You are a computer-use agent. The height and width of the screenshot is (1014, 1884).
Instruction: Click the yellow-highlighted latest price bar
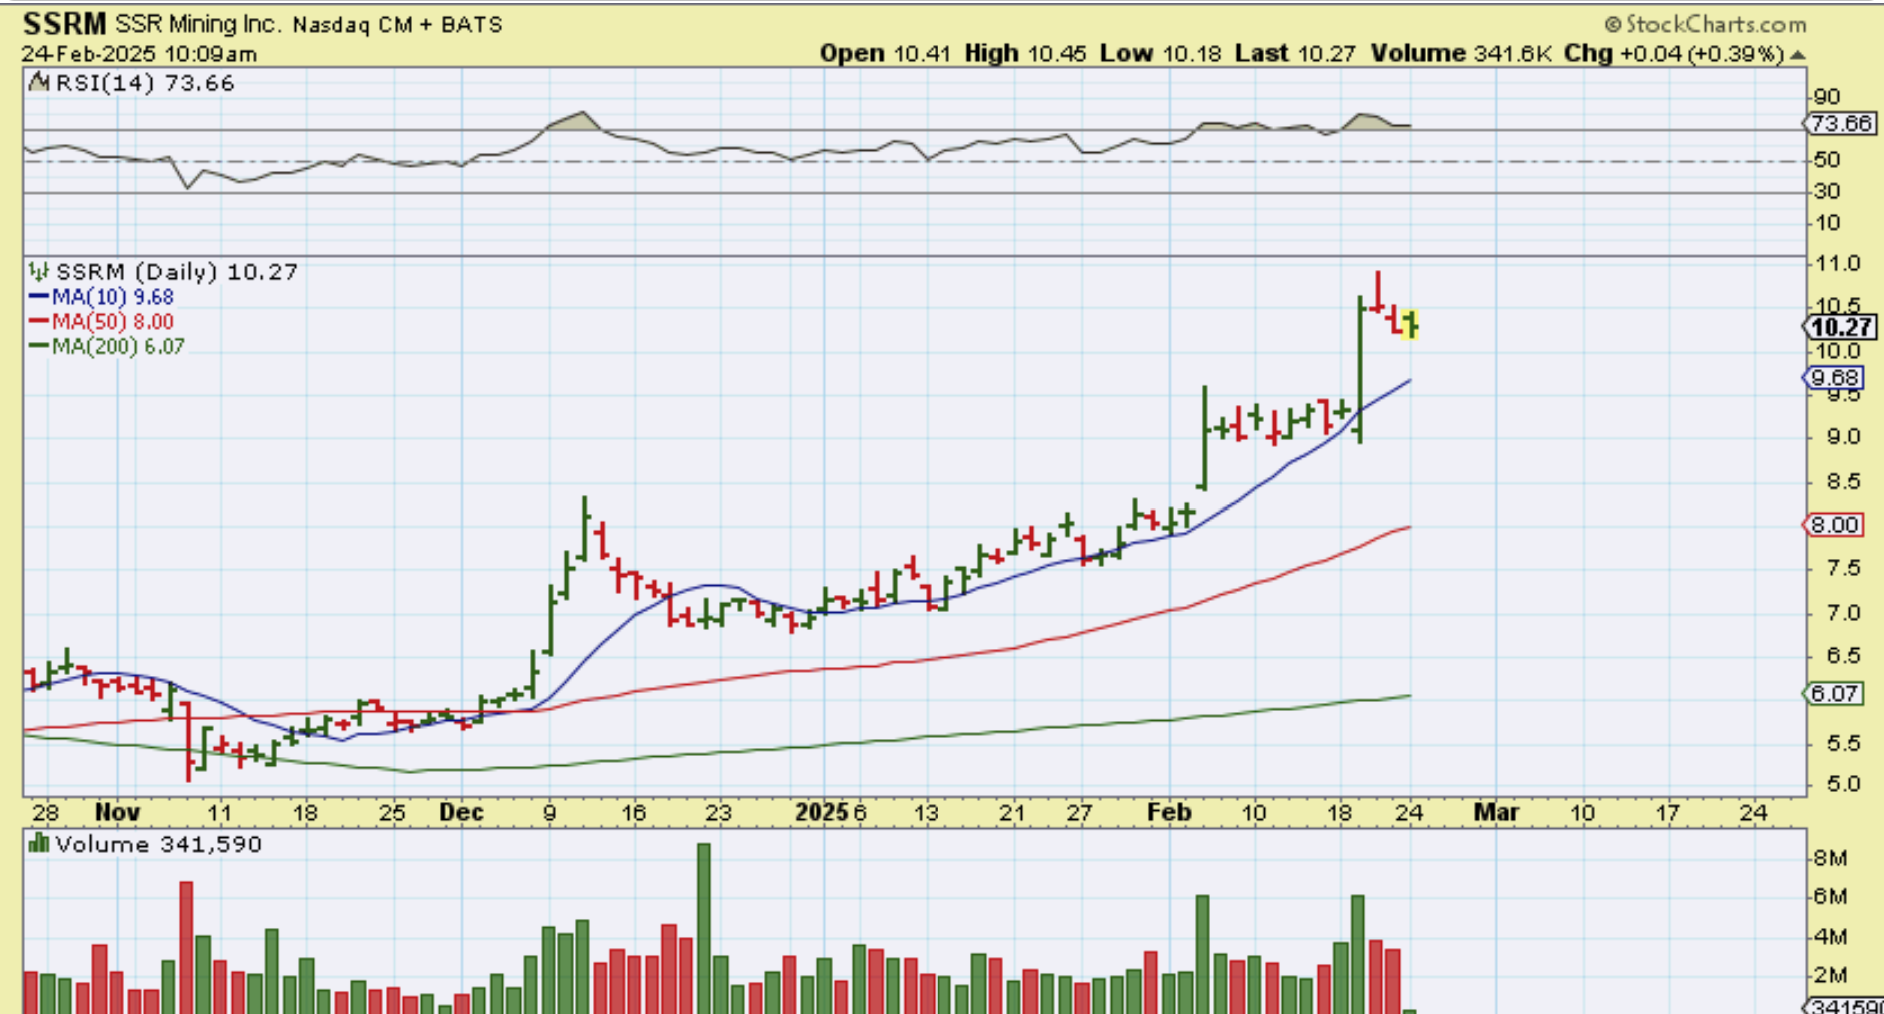(1411, 324)
